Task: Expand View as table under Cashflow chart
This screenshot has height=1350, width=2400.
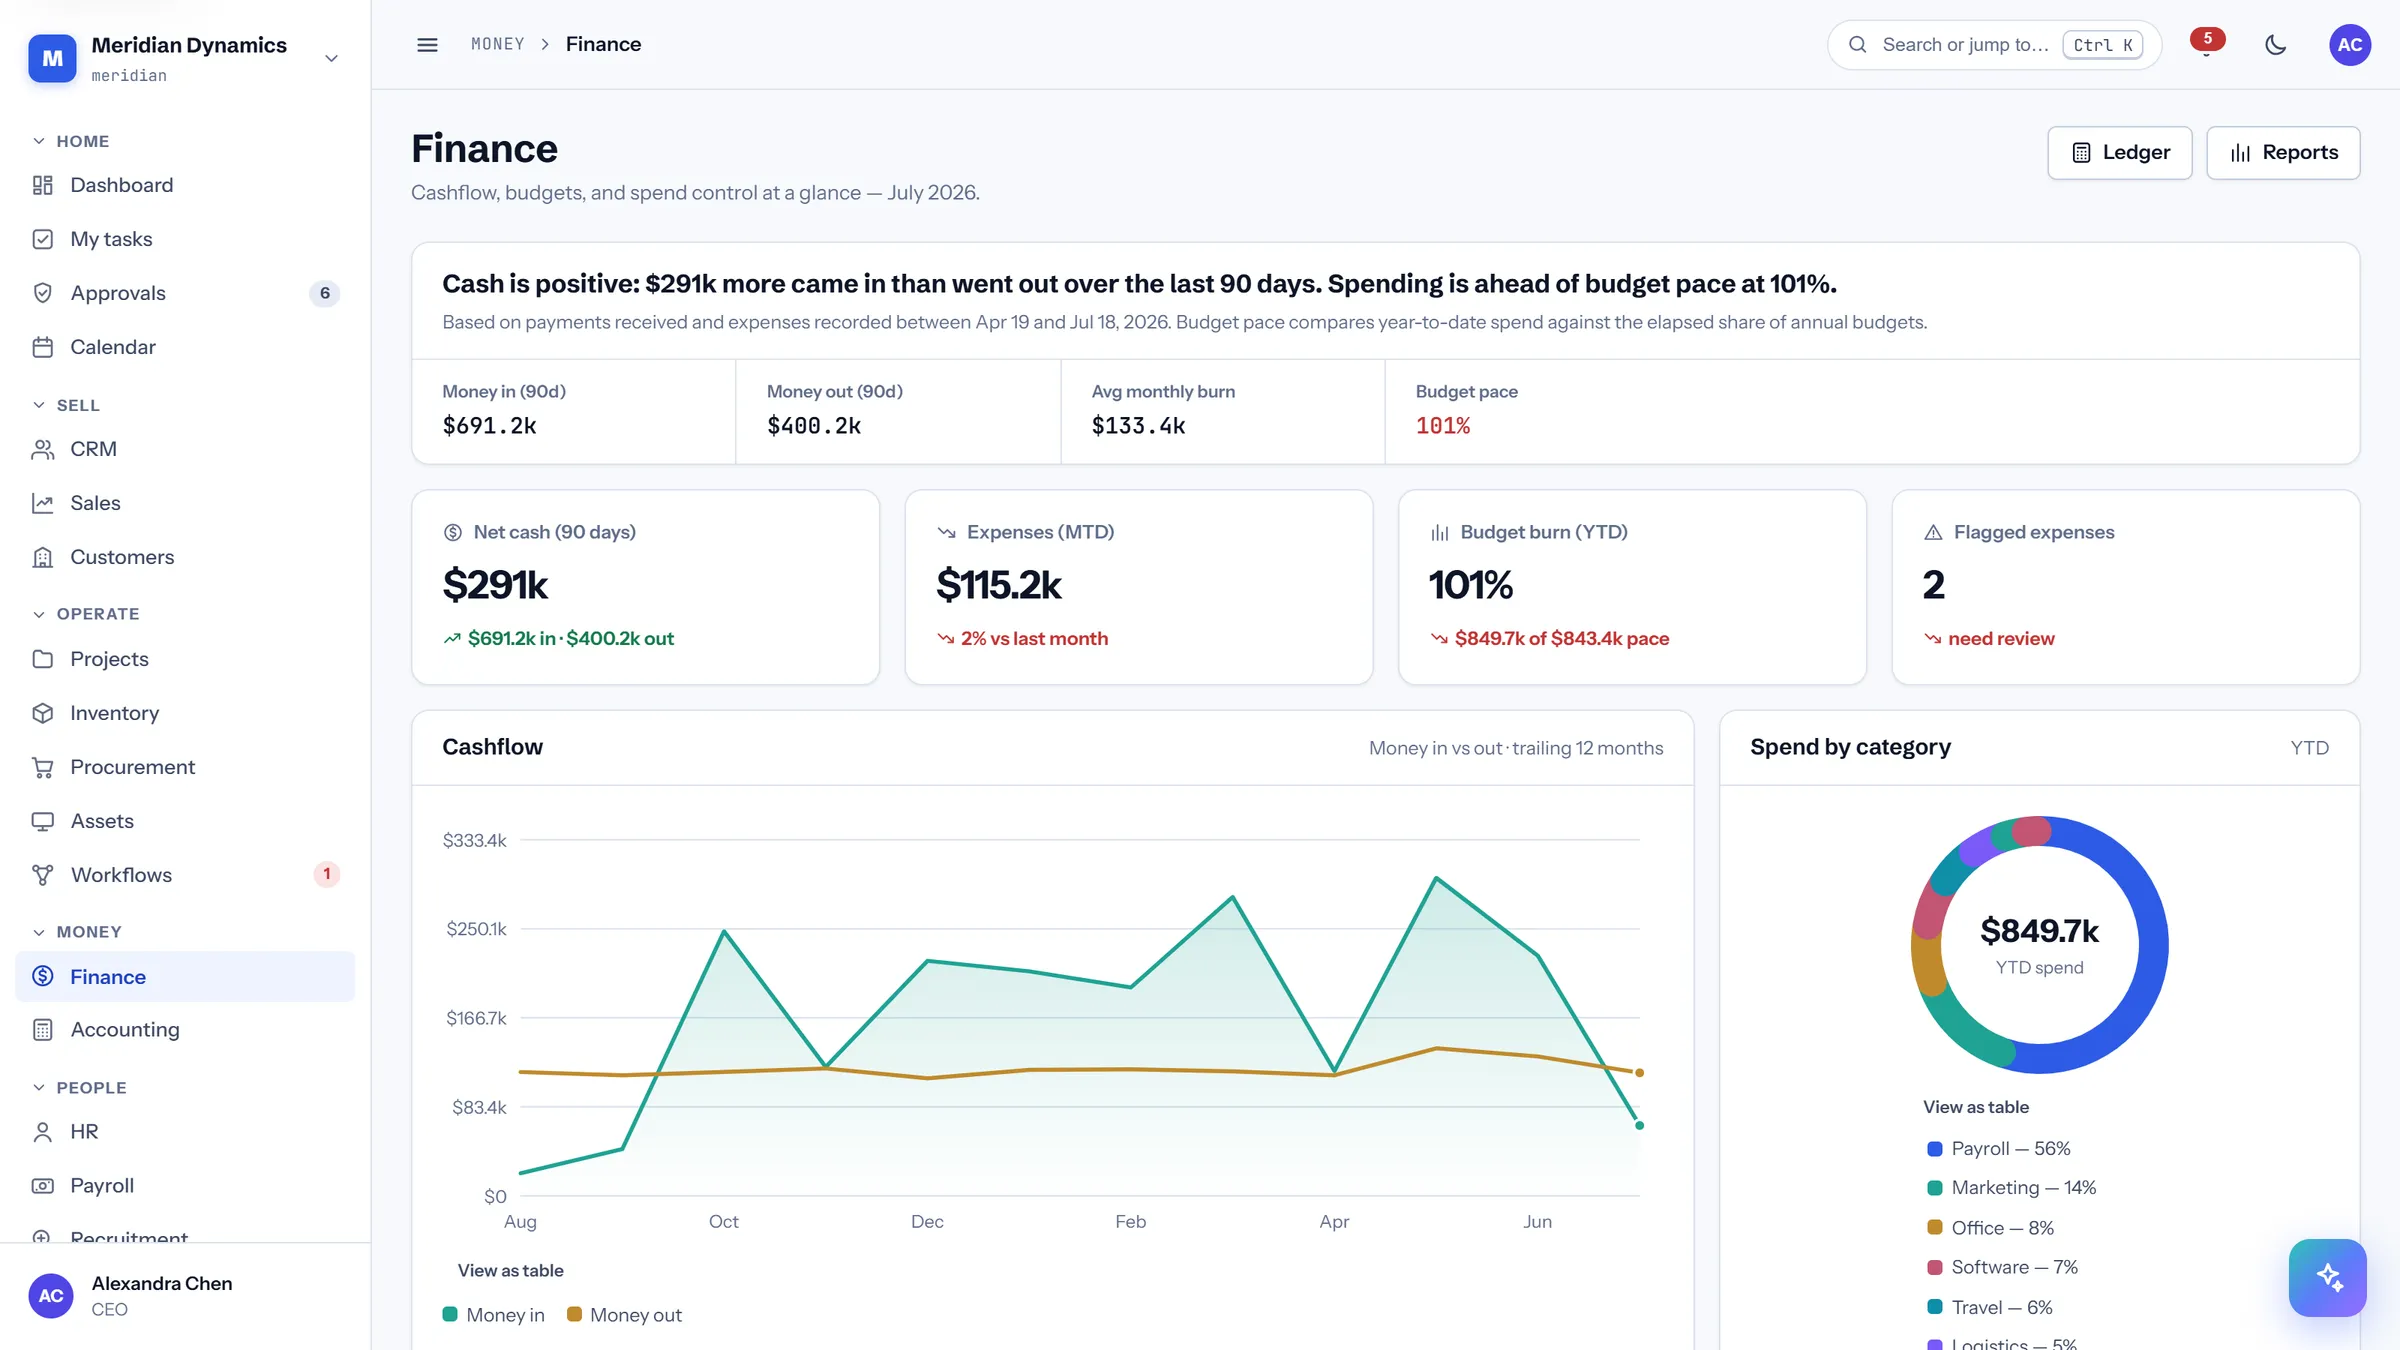Action: point(510,1270)
